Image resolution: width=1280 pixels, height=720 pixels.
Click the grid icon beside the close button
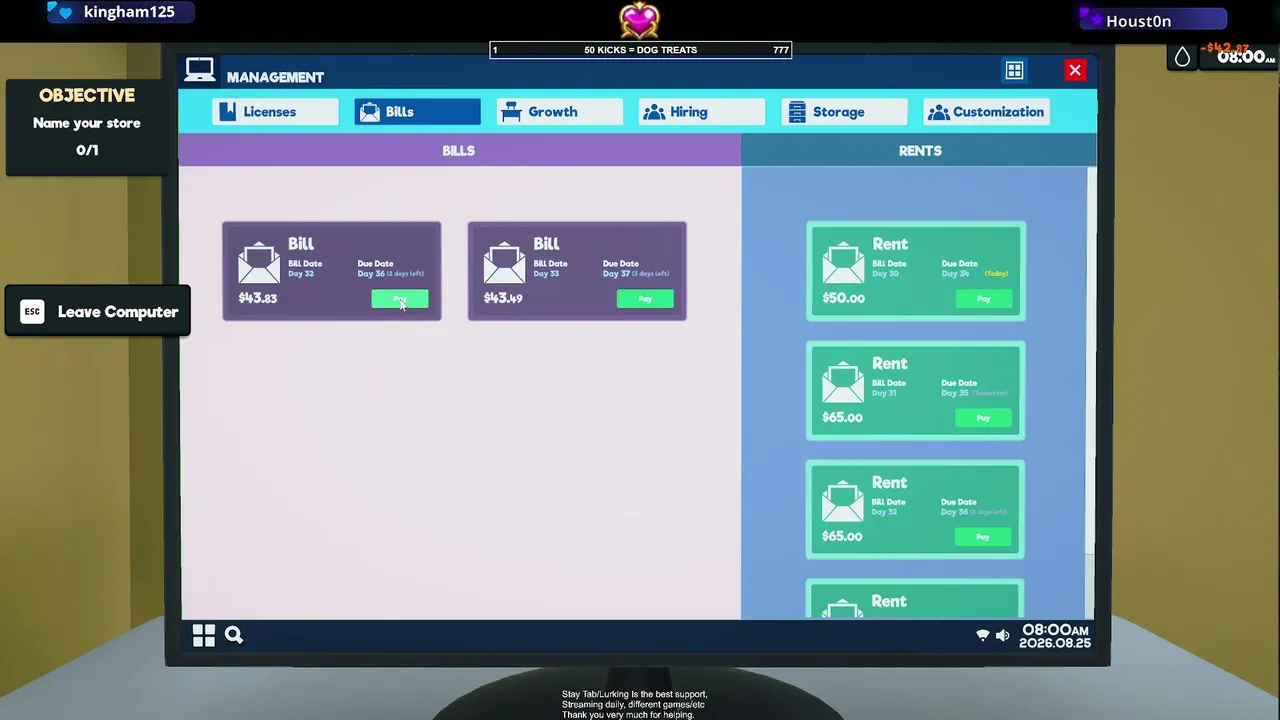click(x=1014, y=70)
